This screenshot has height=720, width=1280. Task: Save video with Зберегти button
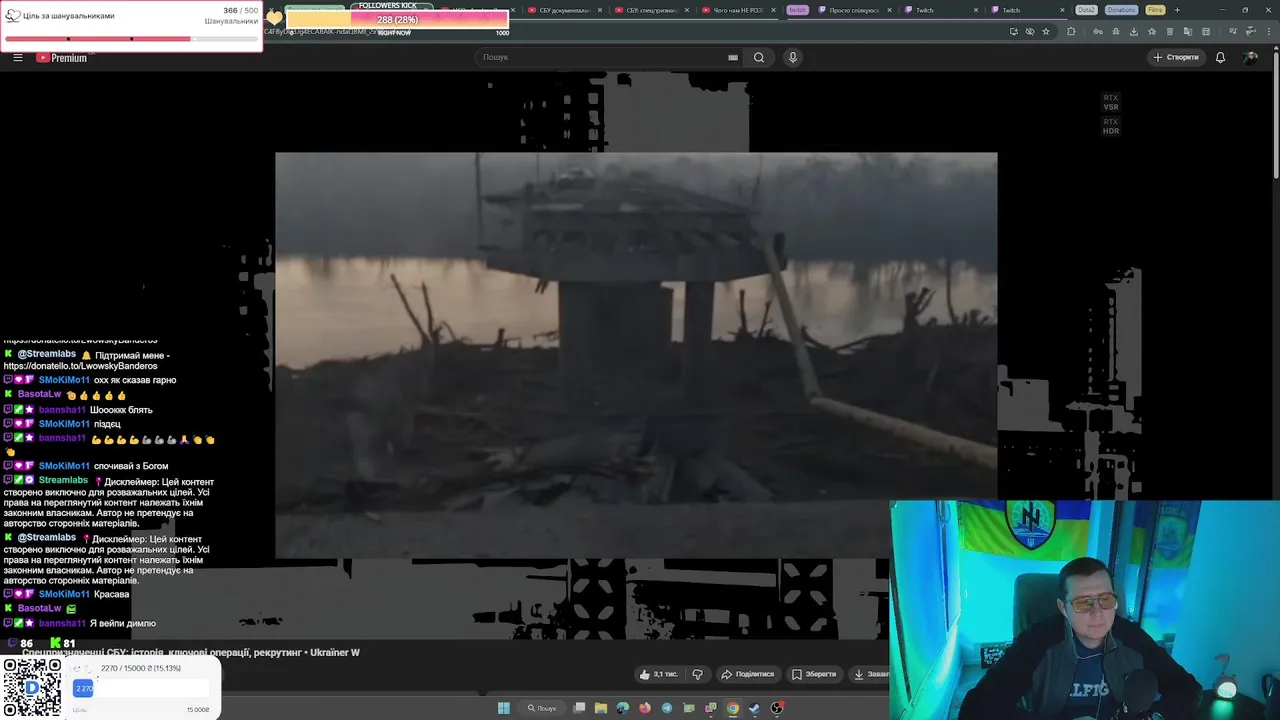[814, 674]
